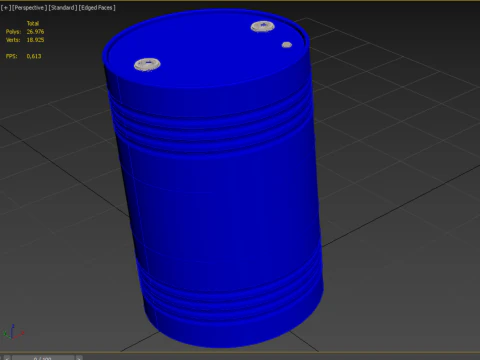
Task: Click the FPS readout value
Action: 34,56
